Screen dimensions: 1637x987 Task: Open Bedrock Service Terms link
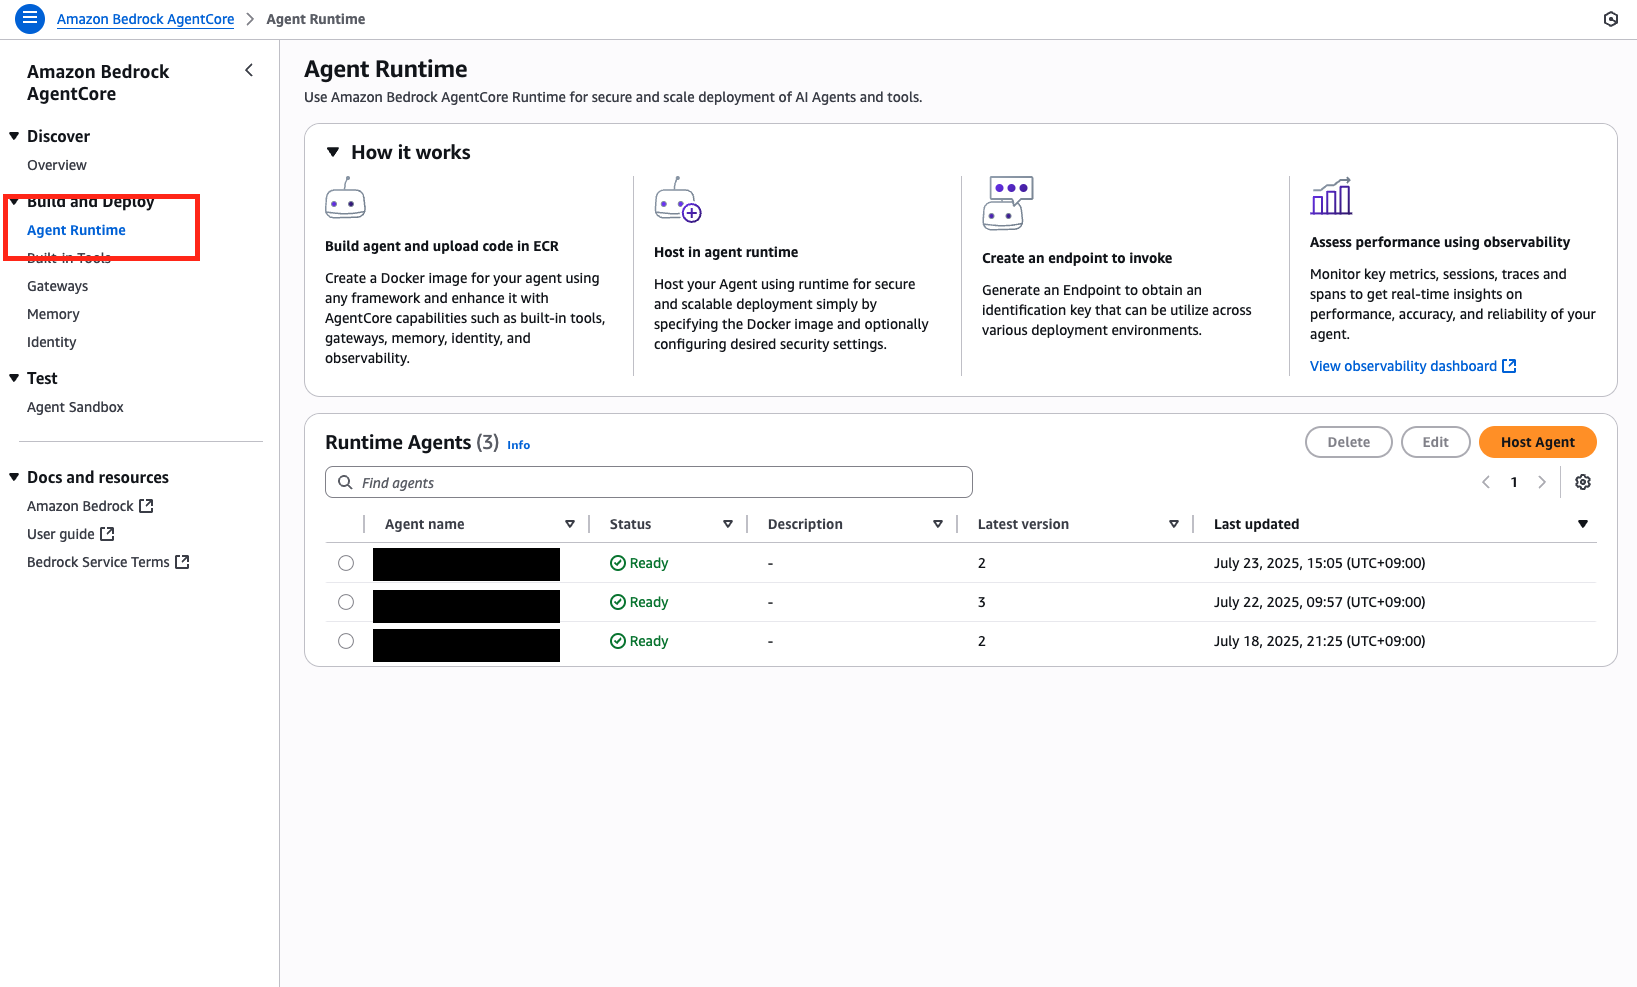[108, 562]
